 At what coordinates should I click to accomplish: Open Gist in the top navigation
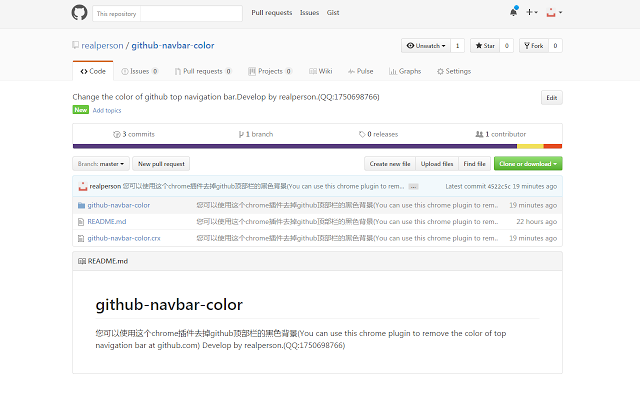coord(333,13)
